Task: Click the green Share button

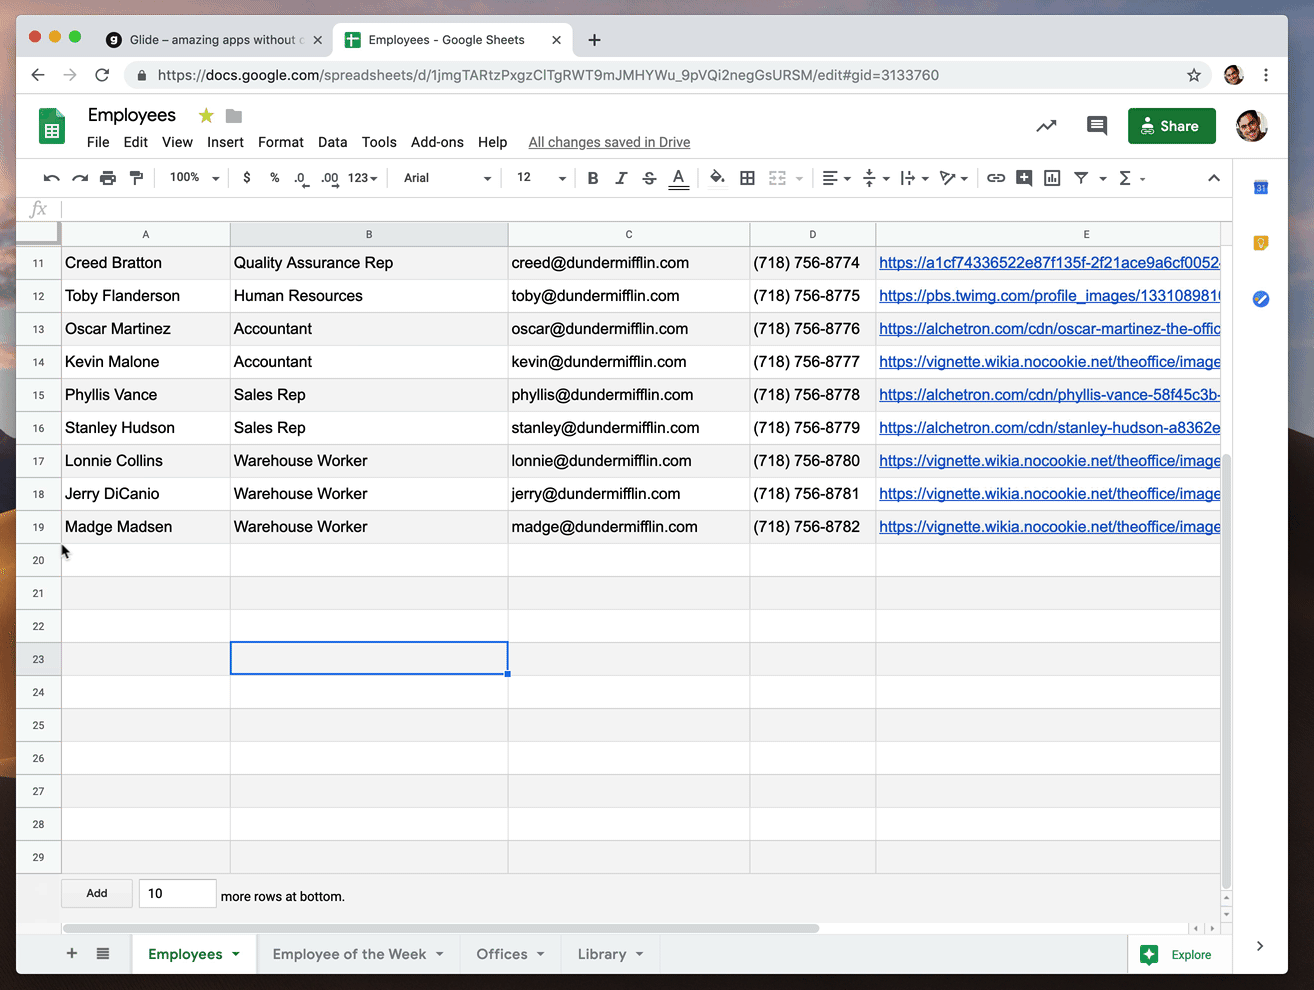Action: [1171, 126]
